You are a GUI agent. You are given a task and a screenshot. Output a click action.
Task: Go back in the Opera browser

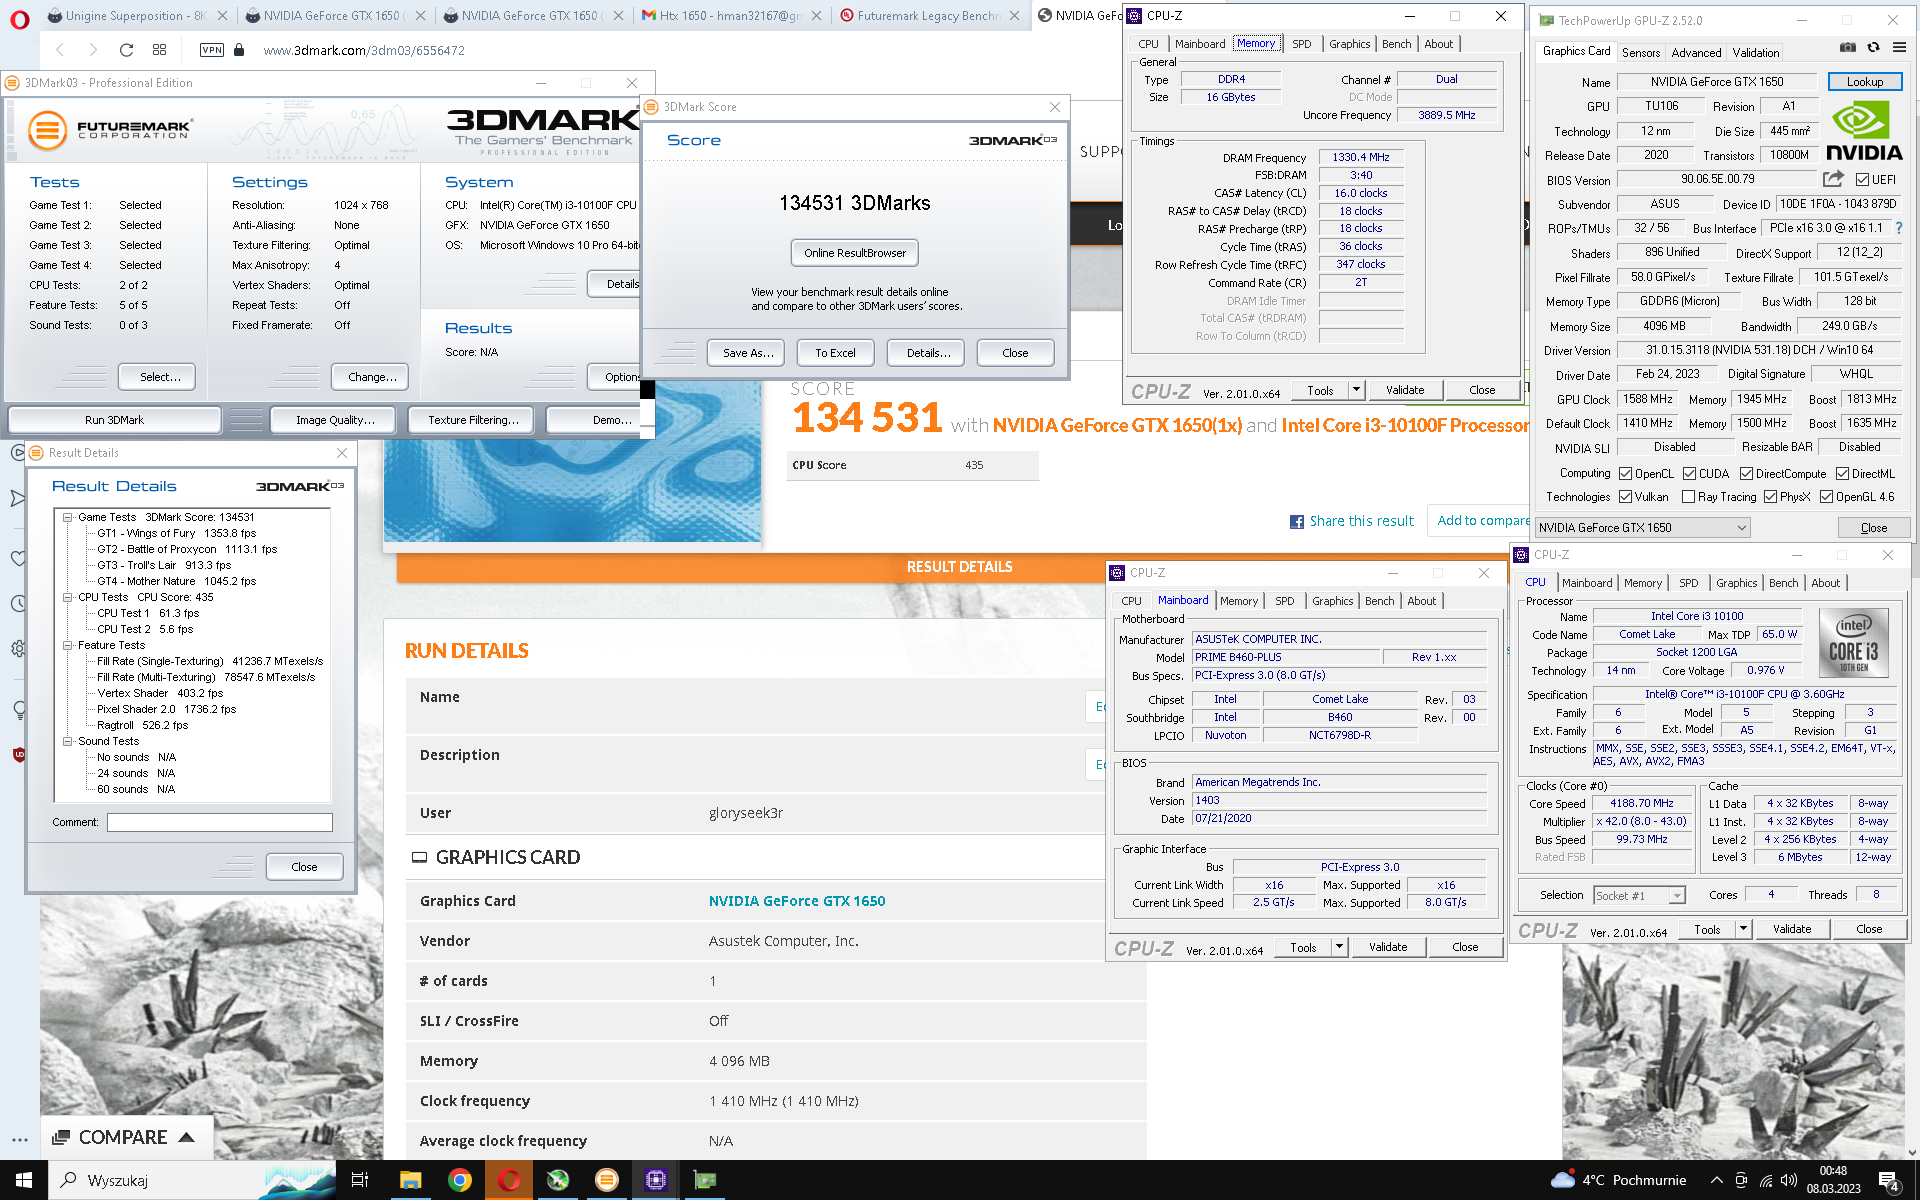[x=60, y=50]
